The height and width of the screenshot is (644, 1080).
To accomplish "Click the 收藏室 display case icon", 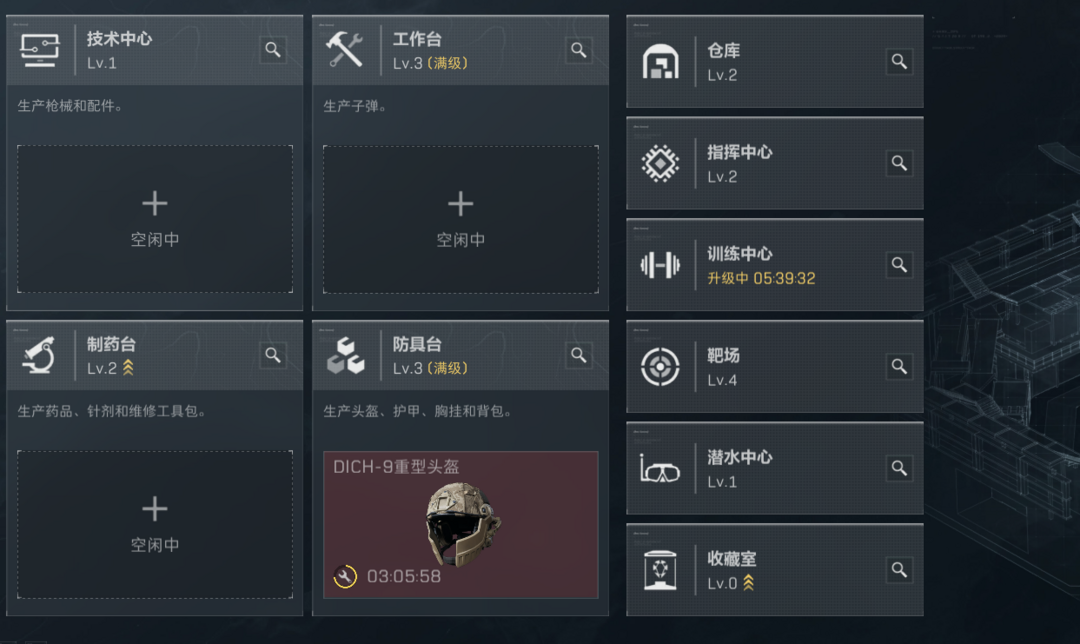I will pos(660,570).
